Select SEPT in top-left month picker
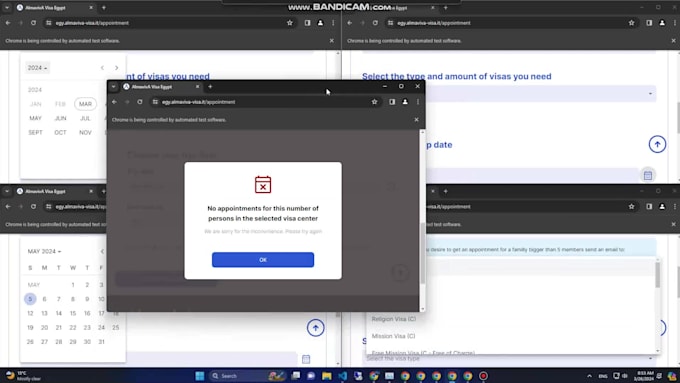 pos(36,133)
